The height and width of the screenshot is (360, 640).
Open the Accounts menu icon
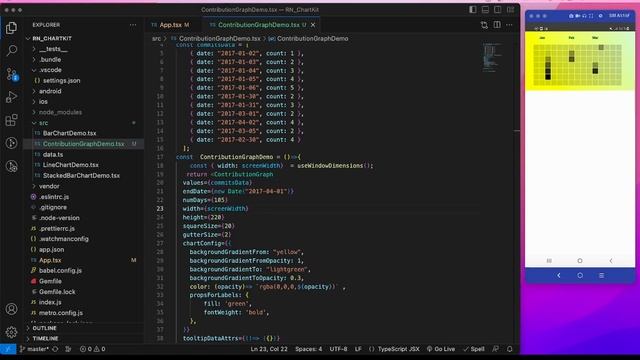(x=11, y=309)
